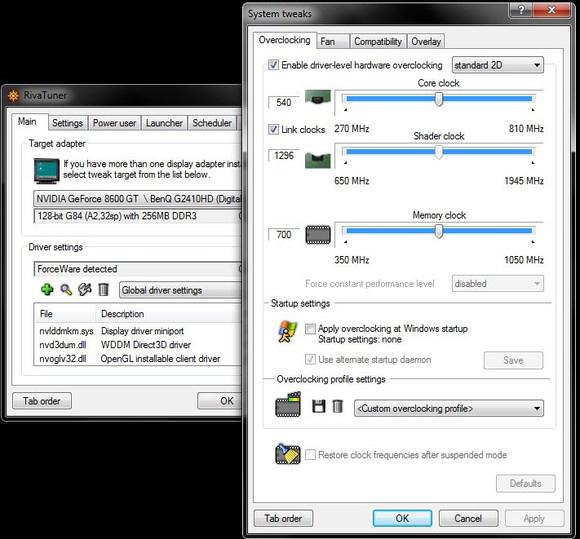Viewport: 580px width, 539px height.
Task: Click the memory clock value field 700
Action: click(x=284, y=235)
